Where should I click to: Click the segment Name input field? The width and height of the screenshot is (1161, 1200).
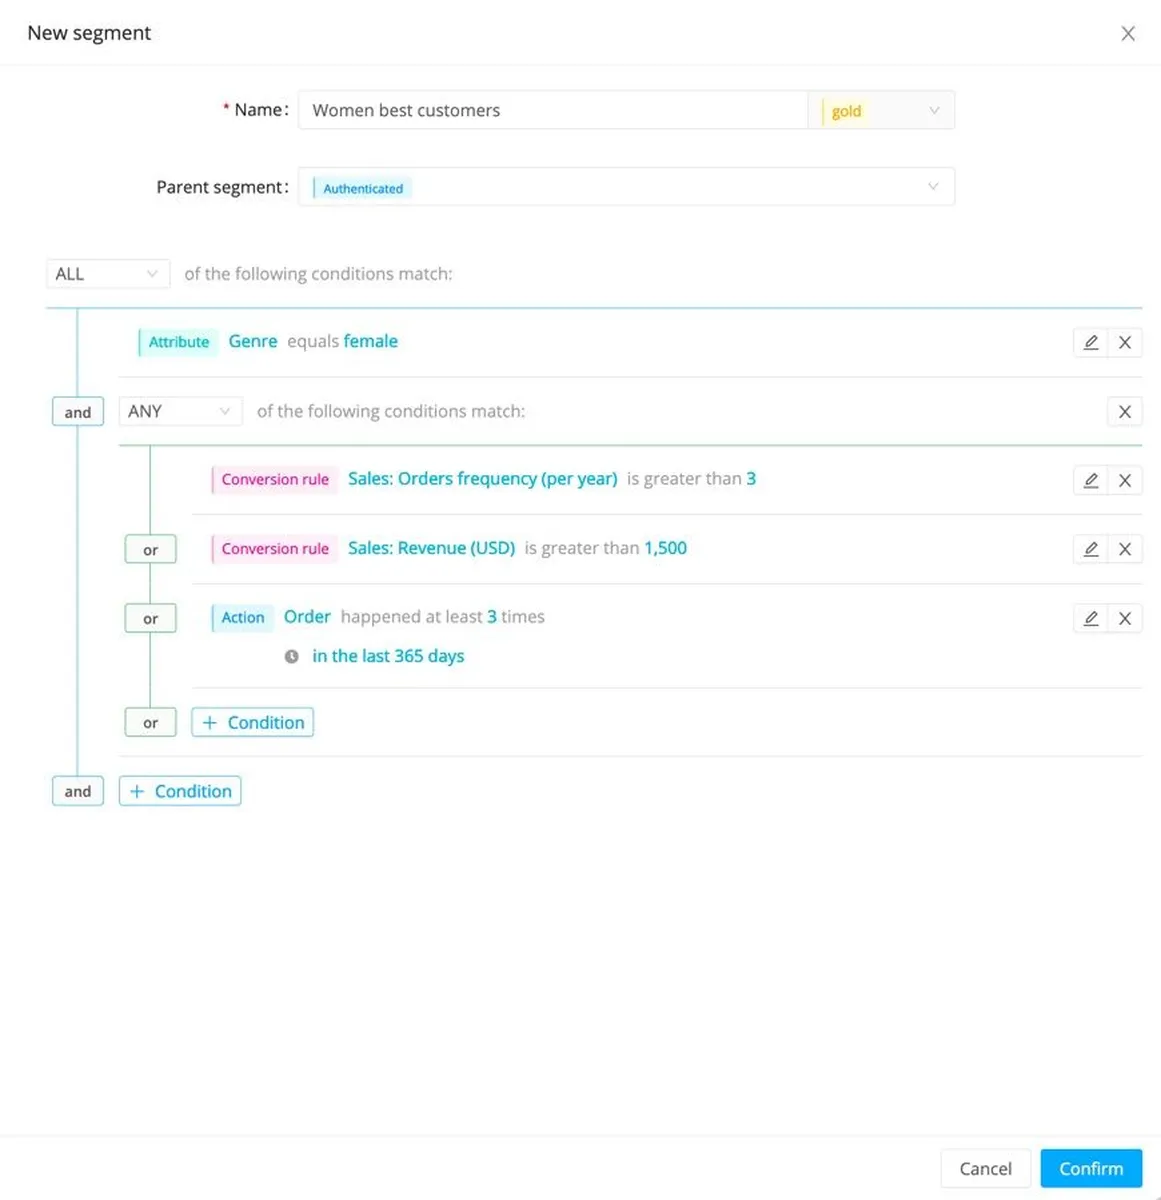[x=552, y=110]
